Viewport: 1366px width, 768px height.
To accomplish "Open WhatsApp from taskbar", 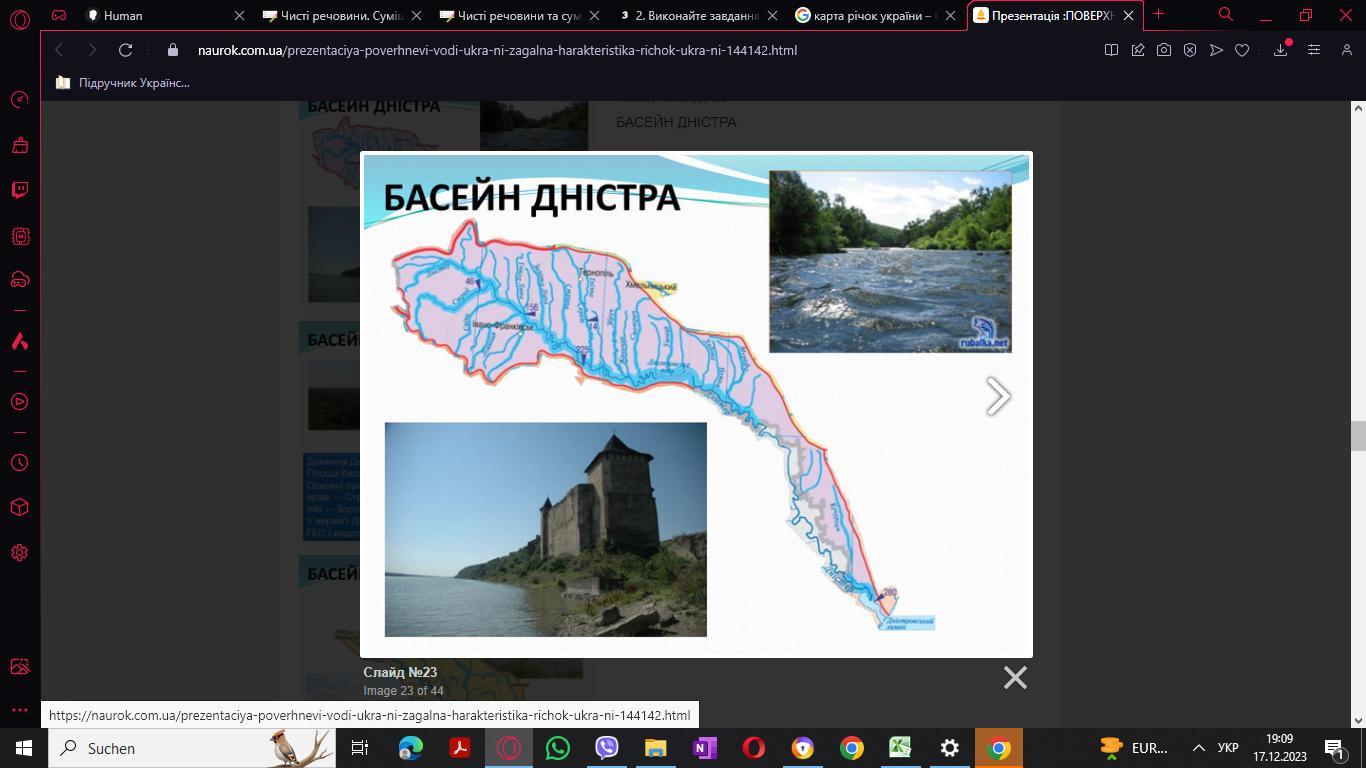I will click(558, 748).
